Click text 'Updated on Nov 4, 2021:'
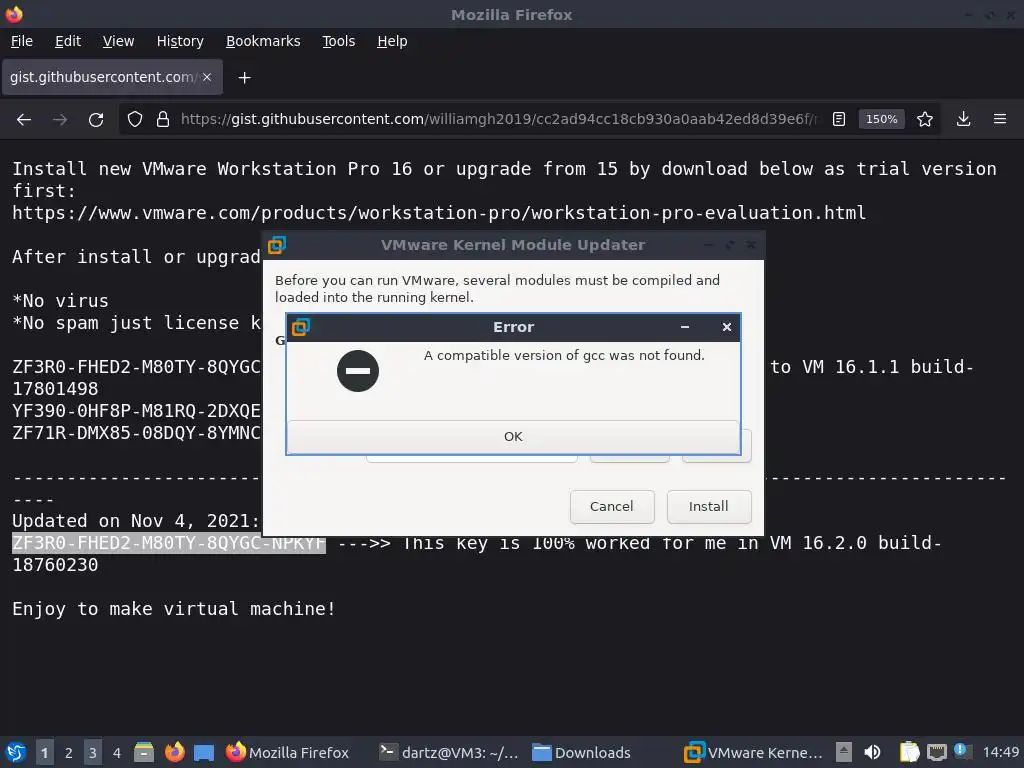1024x768 pixels. click(x=136, y=521)
